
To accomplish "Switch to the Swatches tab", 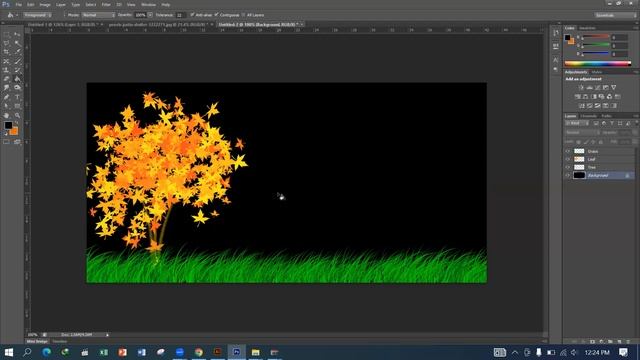I will point(587,28).
